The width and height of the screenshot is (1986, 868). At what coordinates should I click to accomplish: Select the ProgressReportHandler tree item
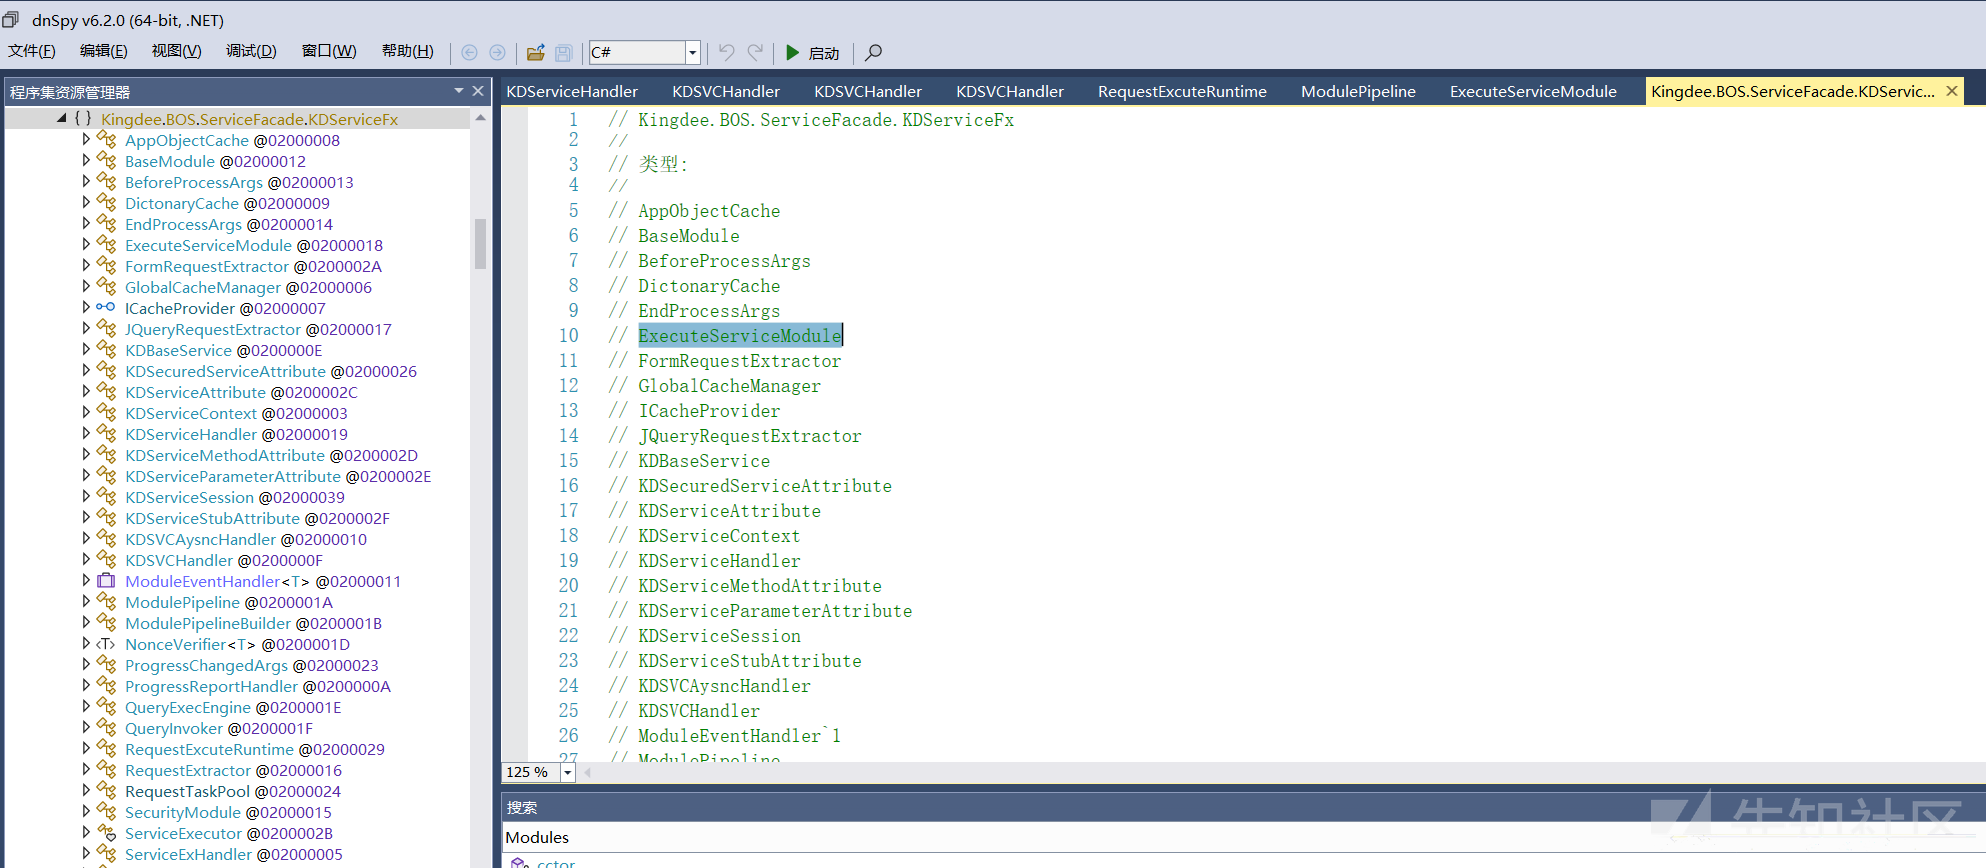pyautogui.click(x=257, y=686)
